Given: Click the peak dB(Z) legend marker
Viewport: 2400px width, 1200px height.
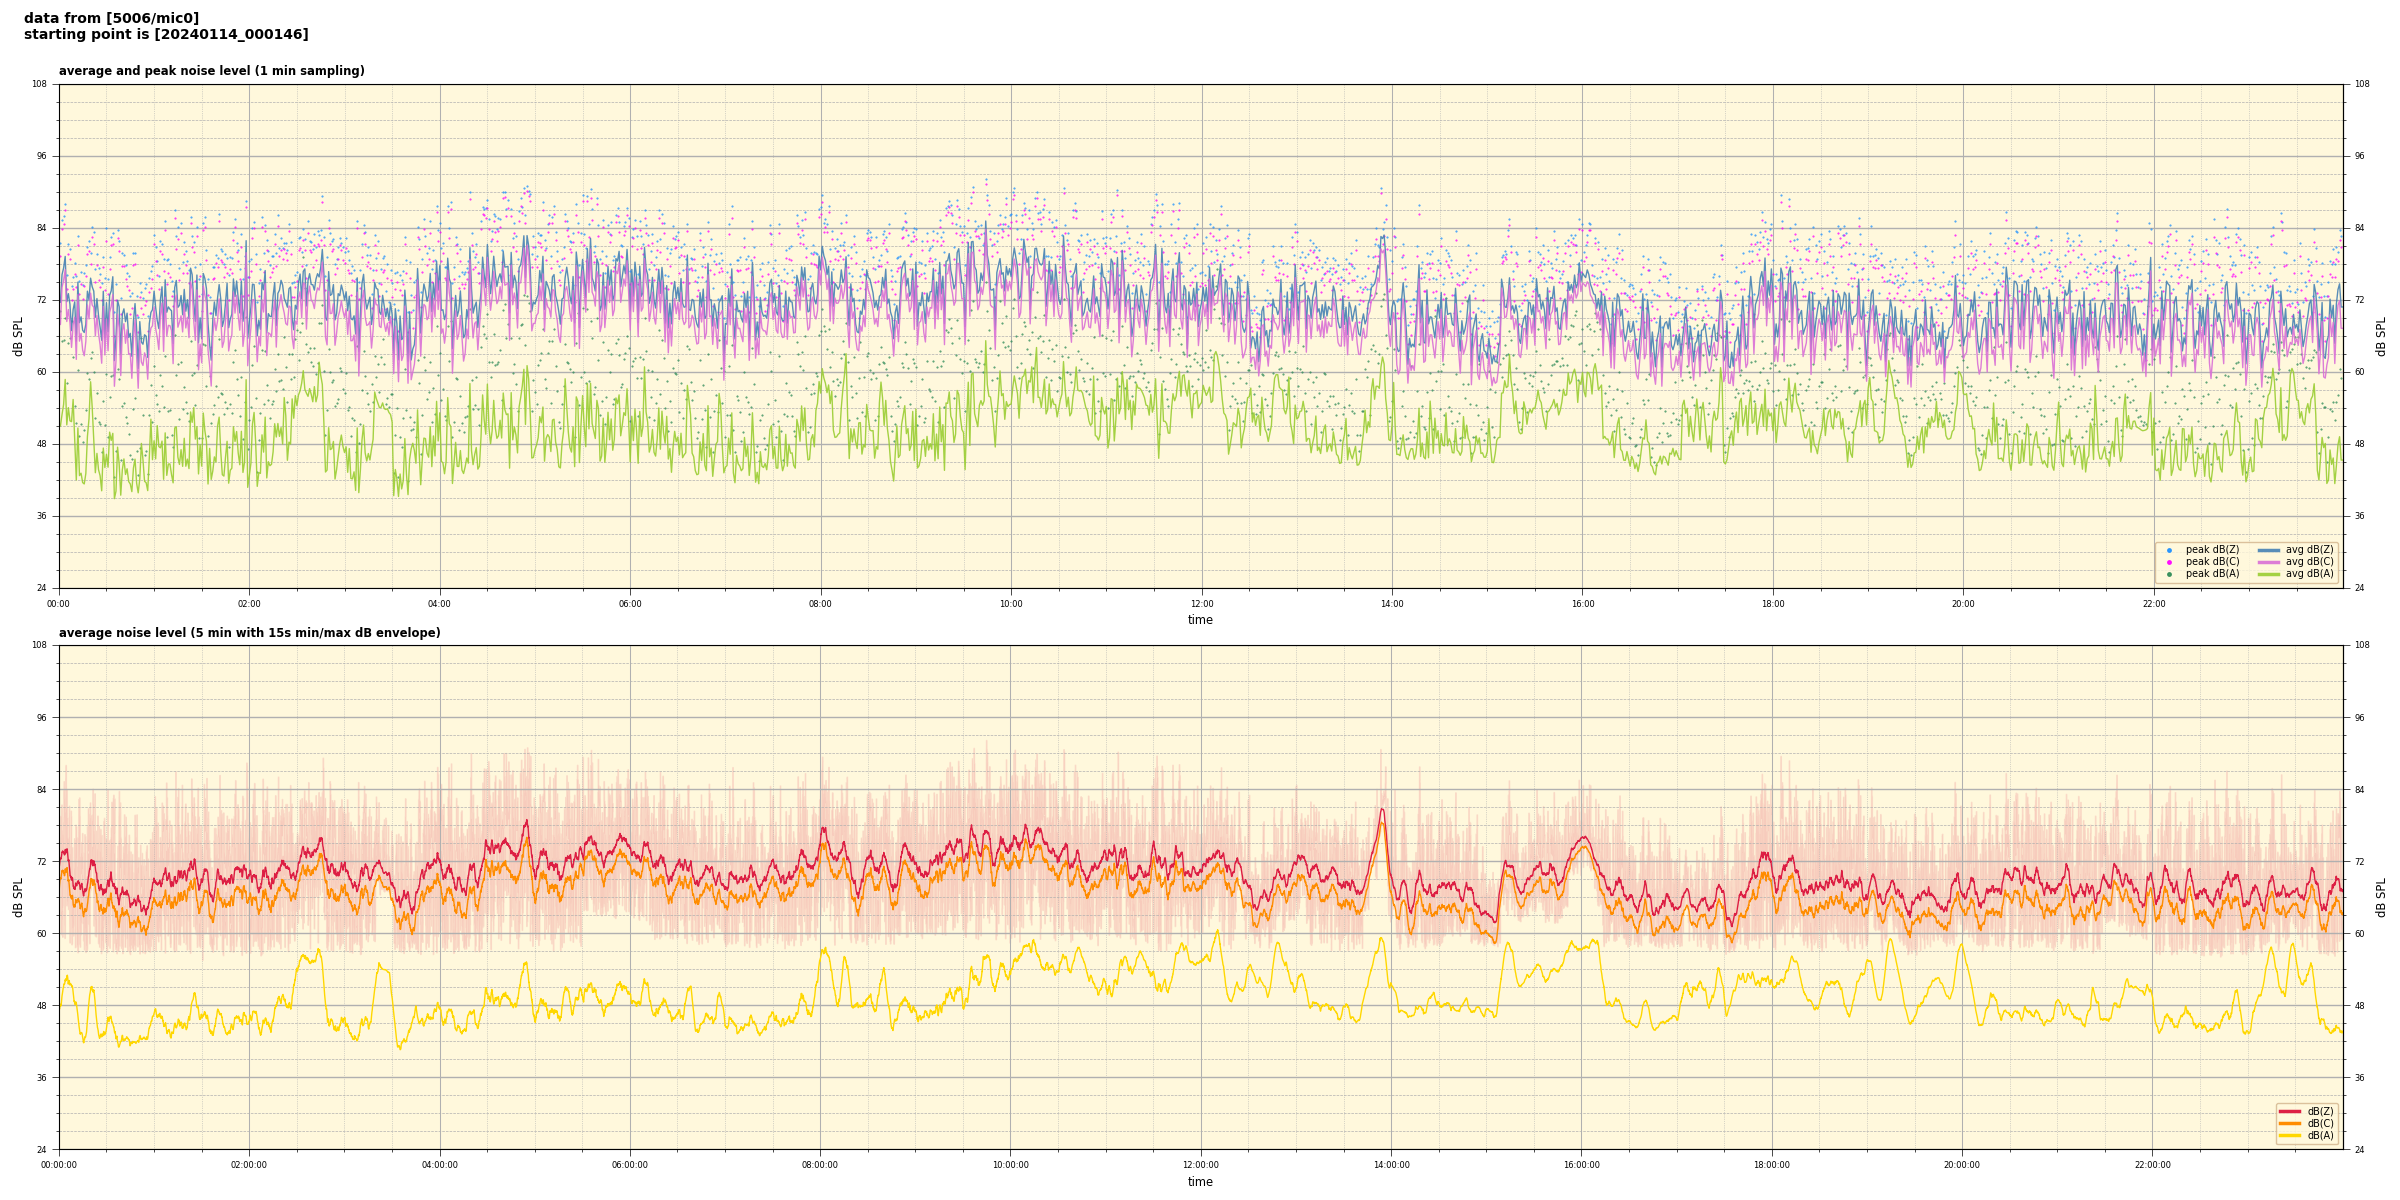Looking at the screenshot, I should (2169, 550).
